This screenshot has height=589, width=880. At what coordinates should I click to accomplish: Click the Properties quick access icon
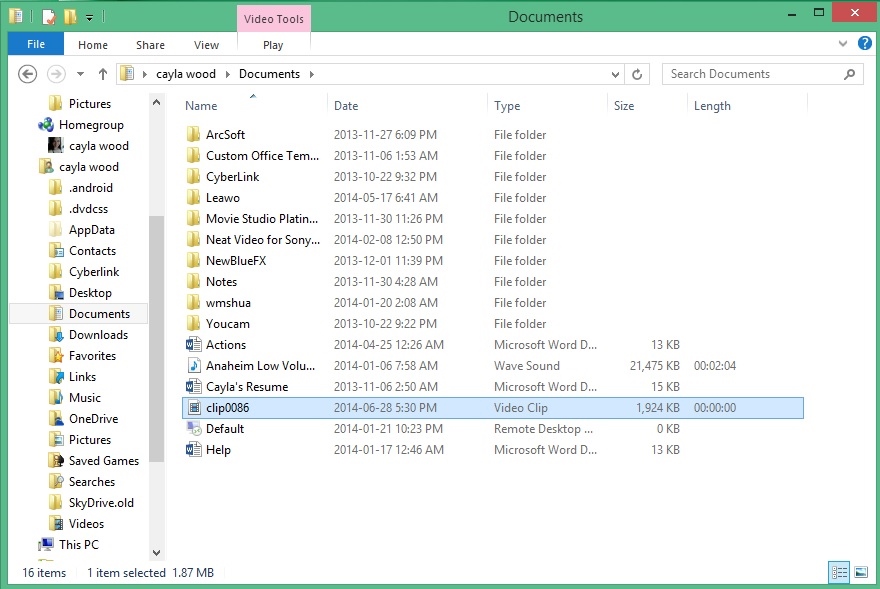[x=49, y=17]
